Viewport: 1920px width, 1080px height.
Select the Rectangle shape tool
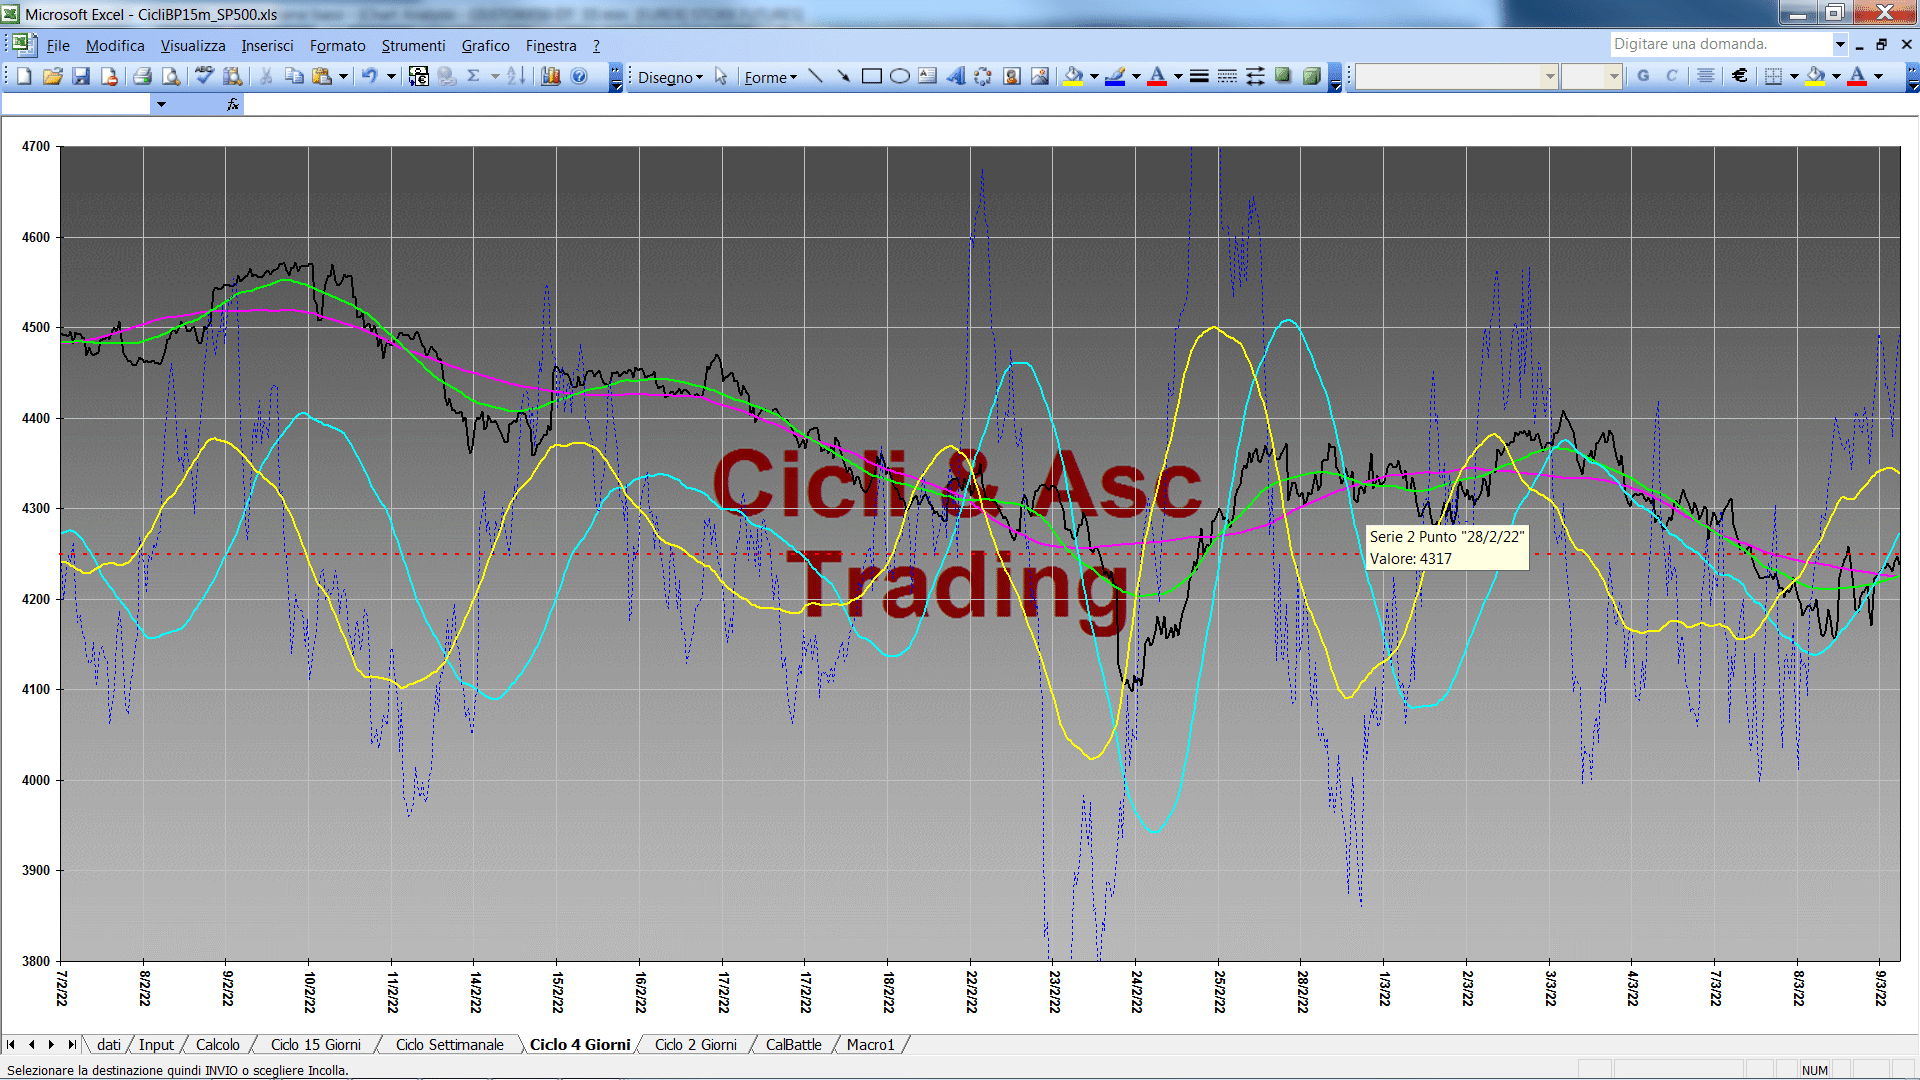tap(871, 76)
